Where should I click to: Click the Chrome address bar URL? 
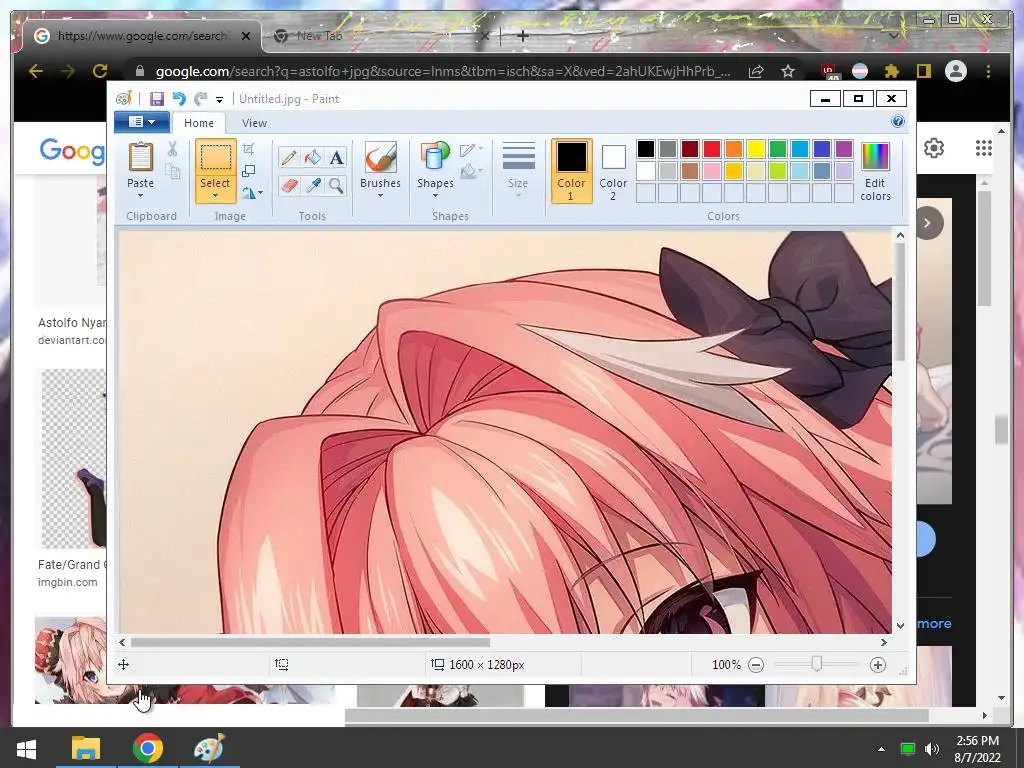(443, 71)
